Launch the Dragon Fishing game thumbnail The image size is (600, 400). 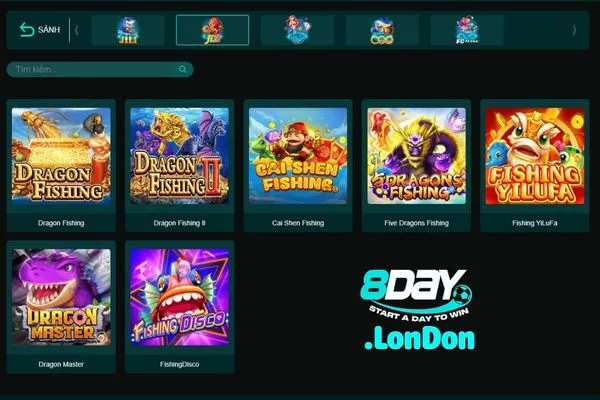pos(61,155)
